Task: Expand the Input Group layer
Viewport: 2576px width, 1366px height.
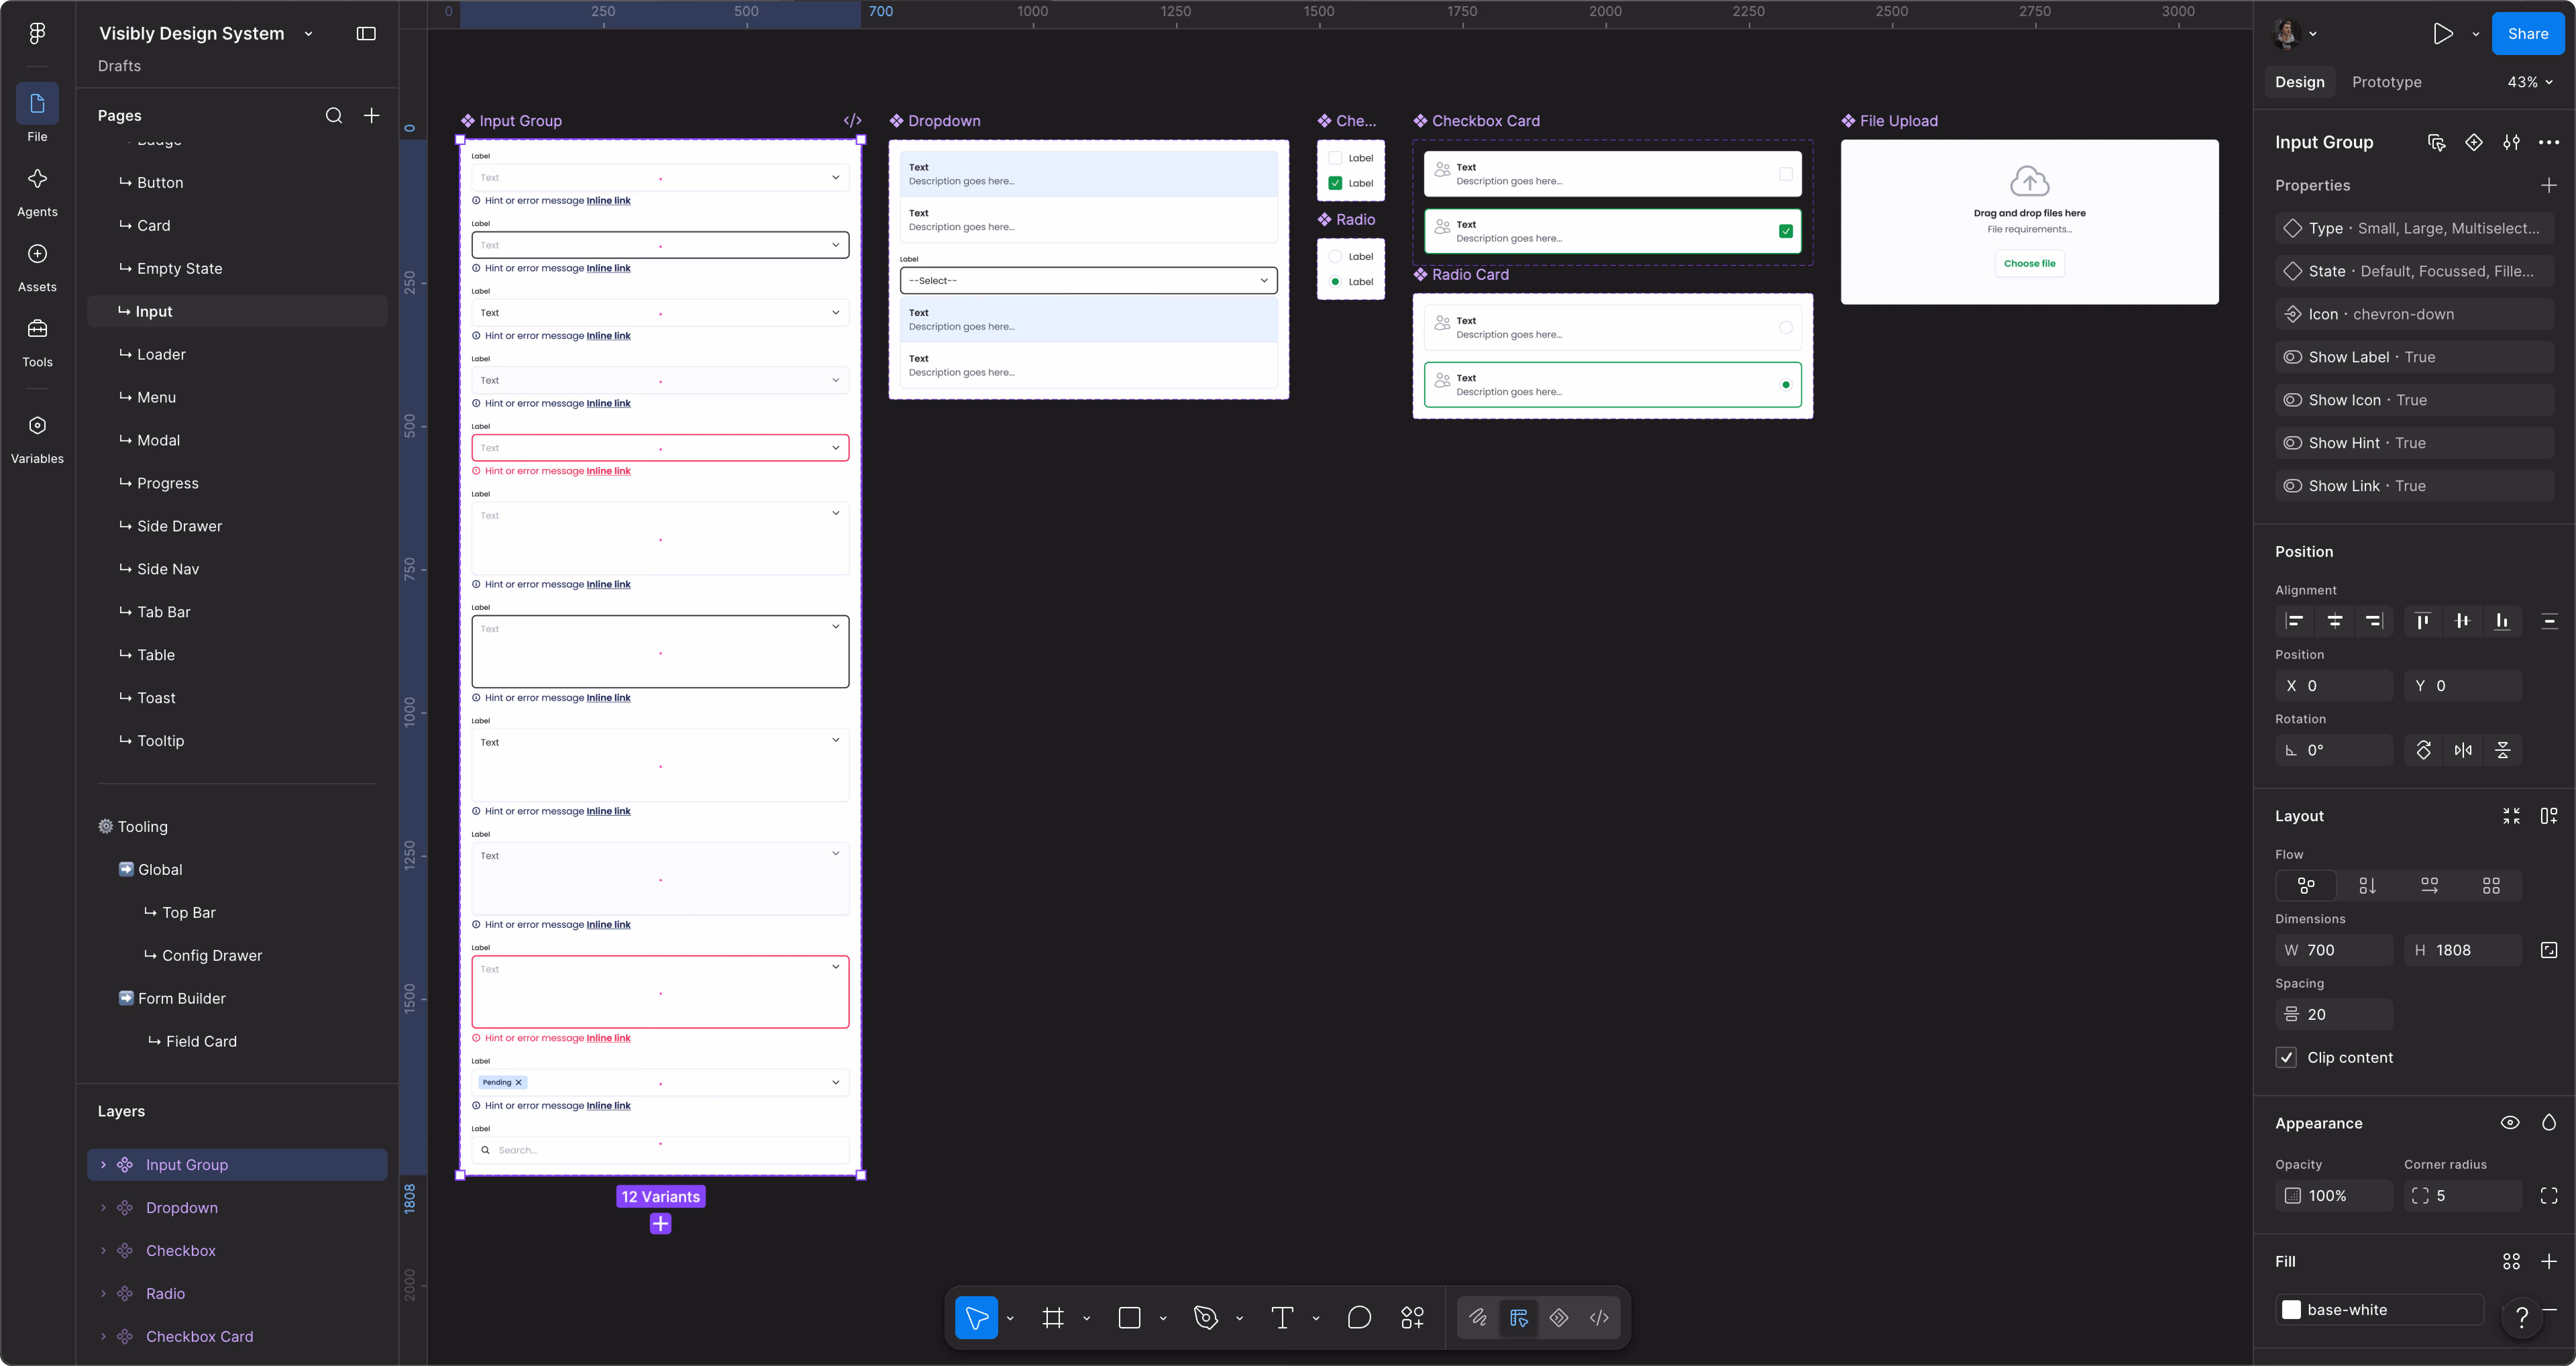Action: pyautogui.click(x=103, y=1165)
